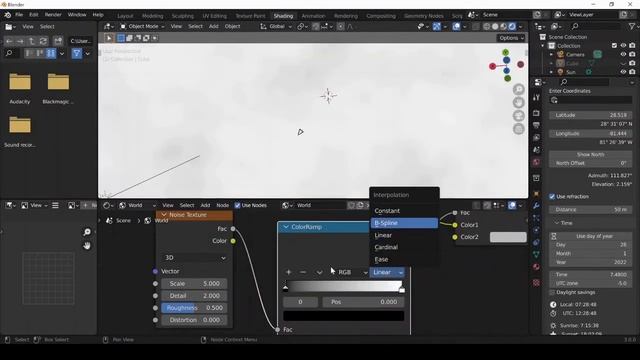Remove the active ColorRamp stop
This screenshot has height=360, width=640.
(303, 272)
